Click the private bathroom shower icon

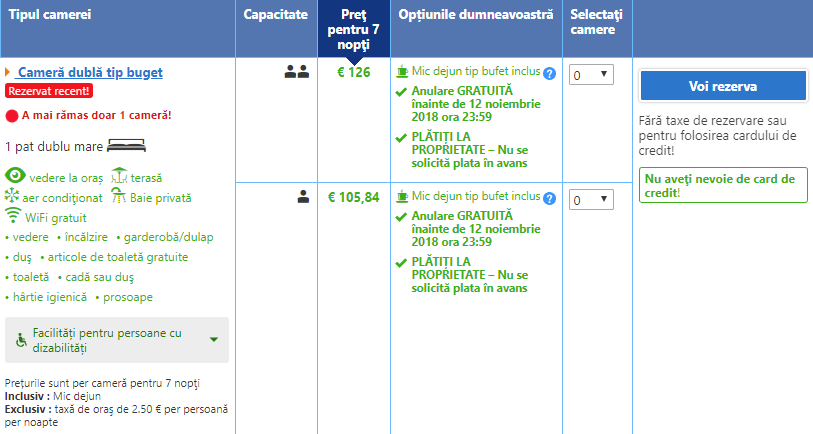(118, 197)
